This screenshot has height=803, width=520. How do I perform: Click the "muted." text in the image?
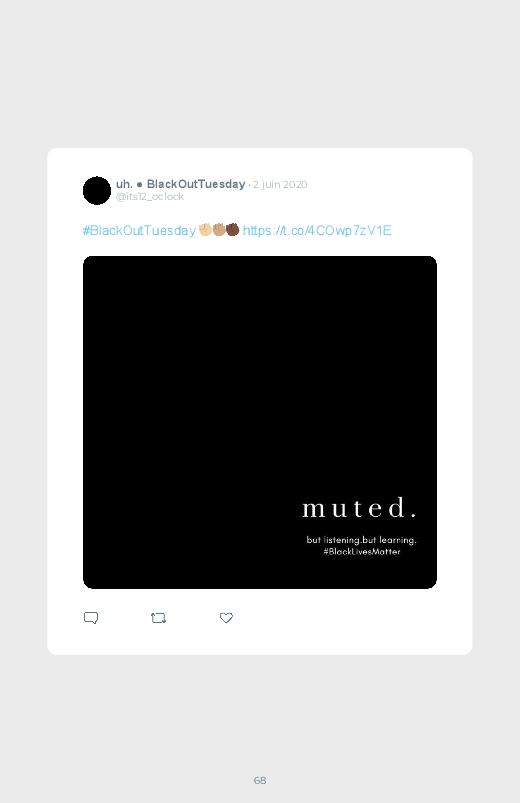point(360,508)
